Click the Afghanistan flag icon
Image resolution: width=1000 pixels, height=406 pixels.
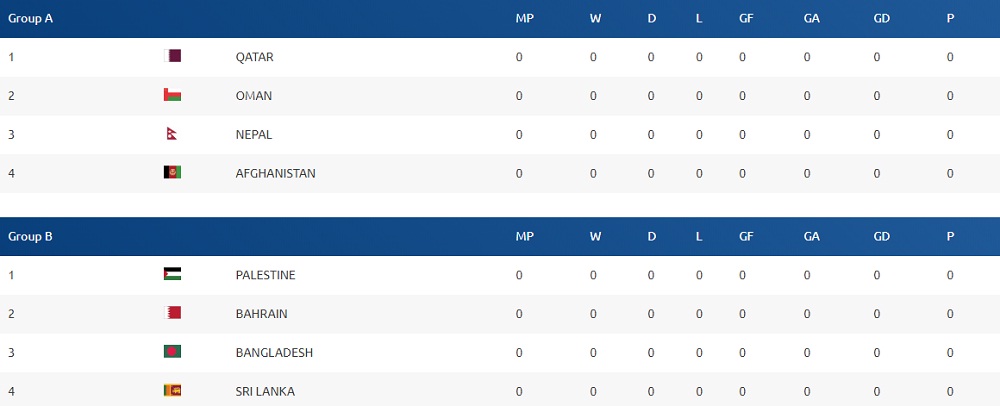coord(172,173)
